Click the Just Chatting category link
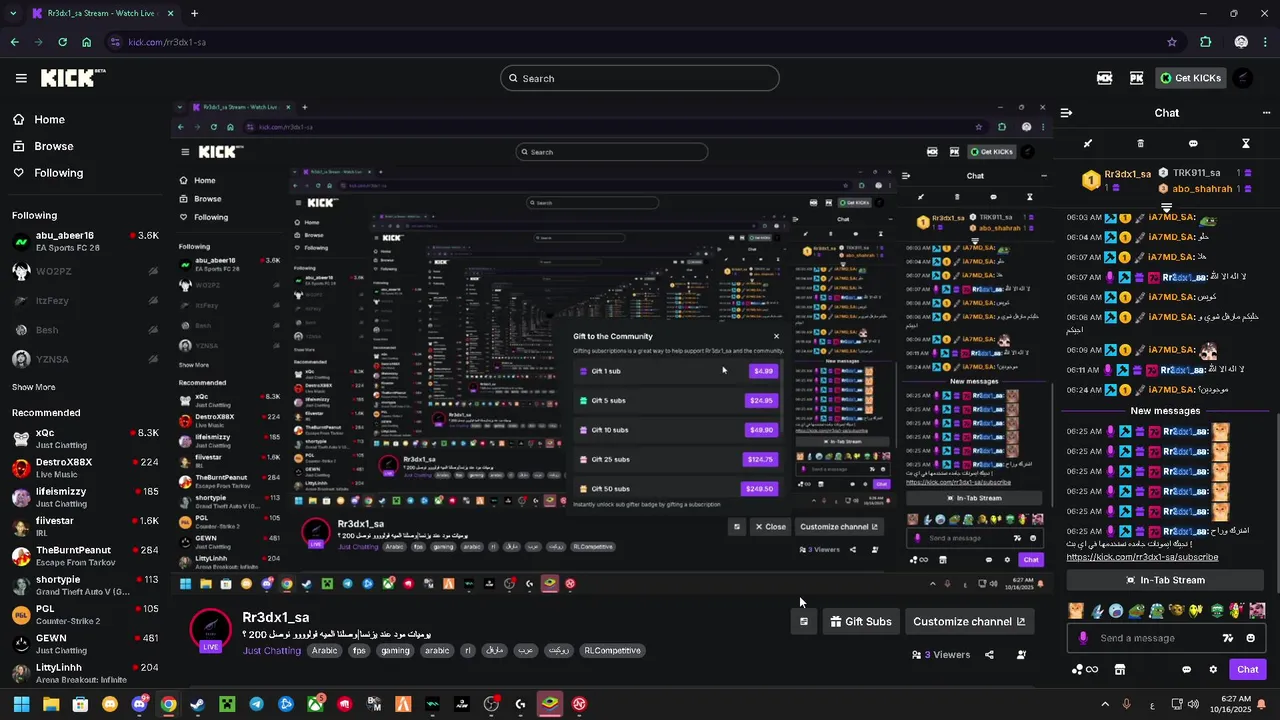 (x=272, y=651)
